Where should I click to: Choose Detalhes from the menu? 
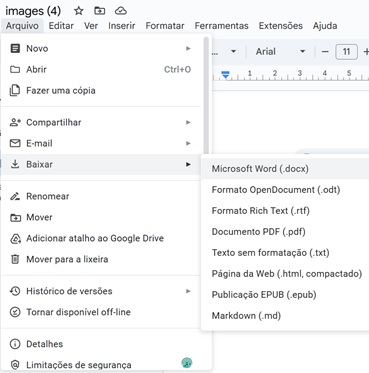click(x=102, y=344)
